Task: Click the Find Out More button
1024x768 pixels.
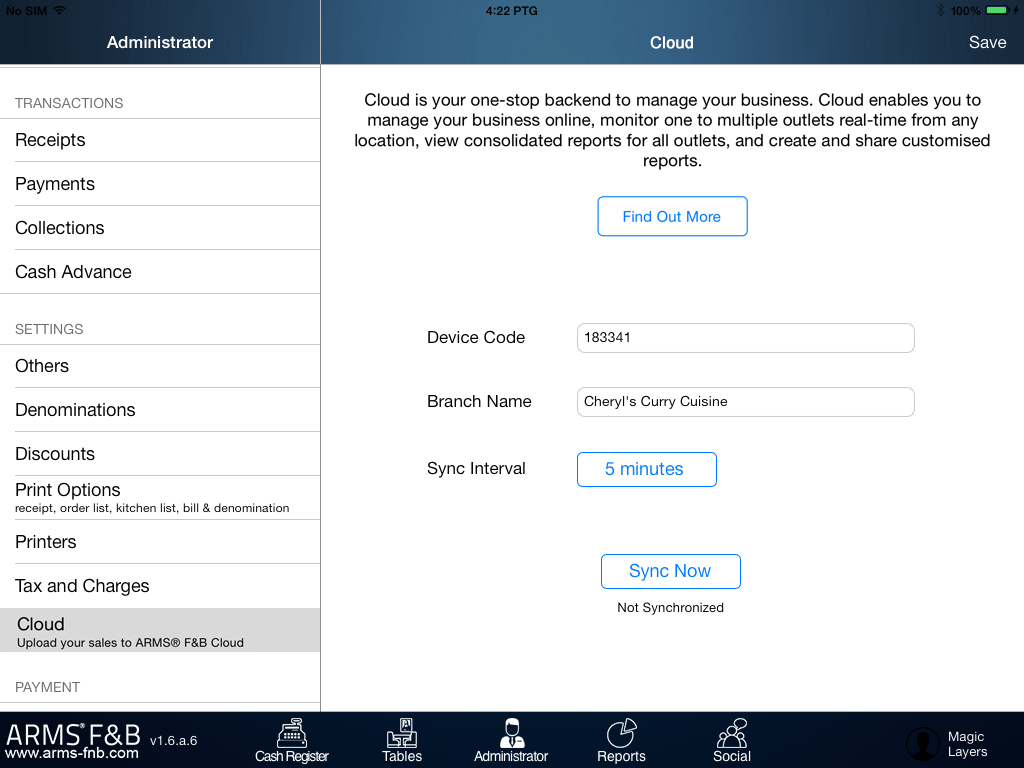Action: tap(672, 216)
